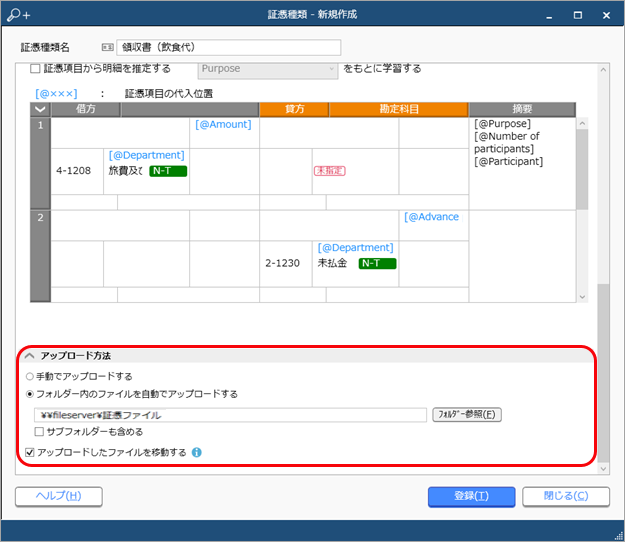The width and height of the screenshot is (625, 542).
Task: Click the main panel scrollbar down arrow
Action: pyautogui.click(x=603, y=469)
